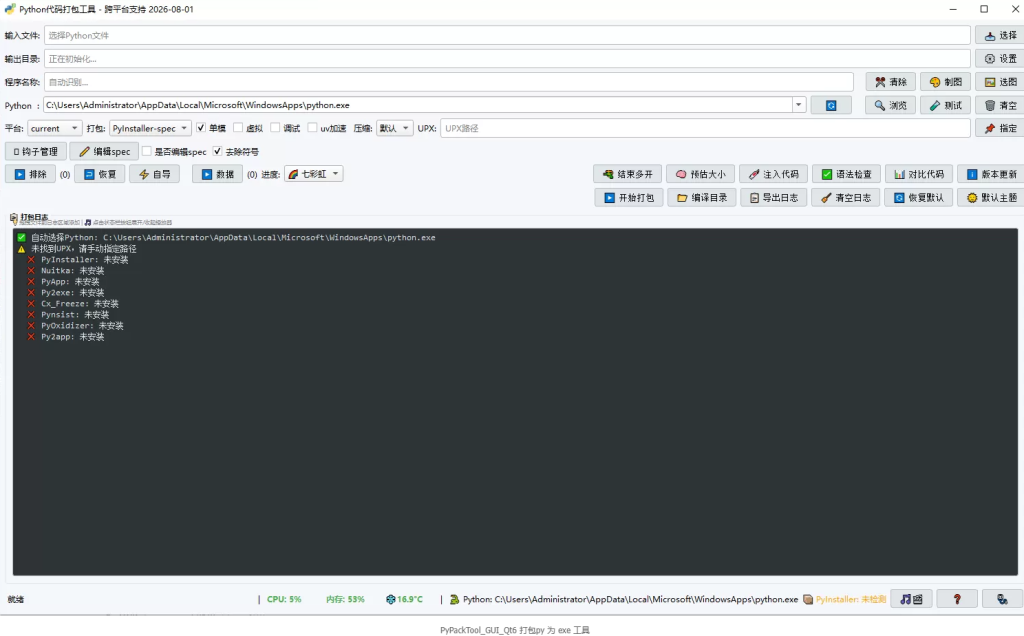
Task: Click log line 自动选择Python
Action: (233, 238)
